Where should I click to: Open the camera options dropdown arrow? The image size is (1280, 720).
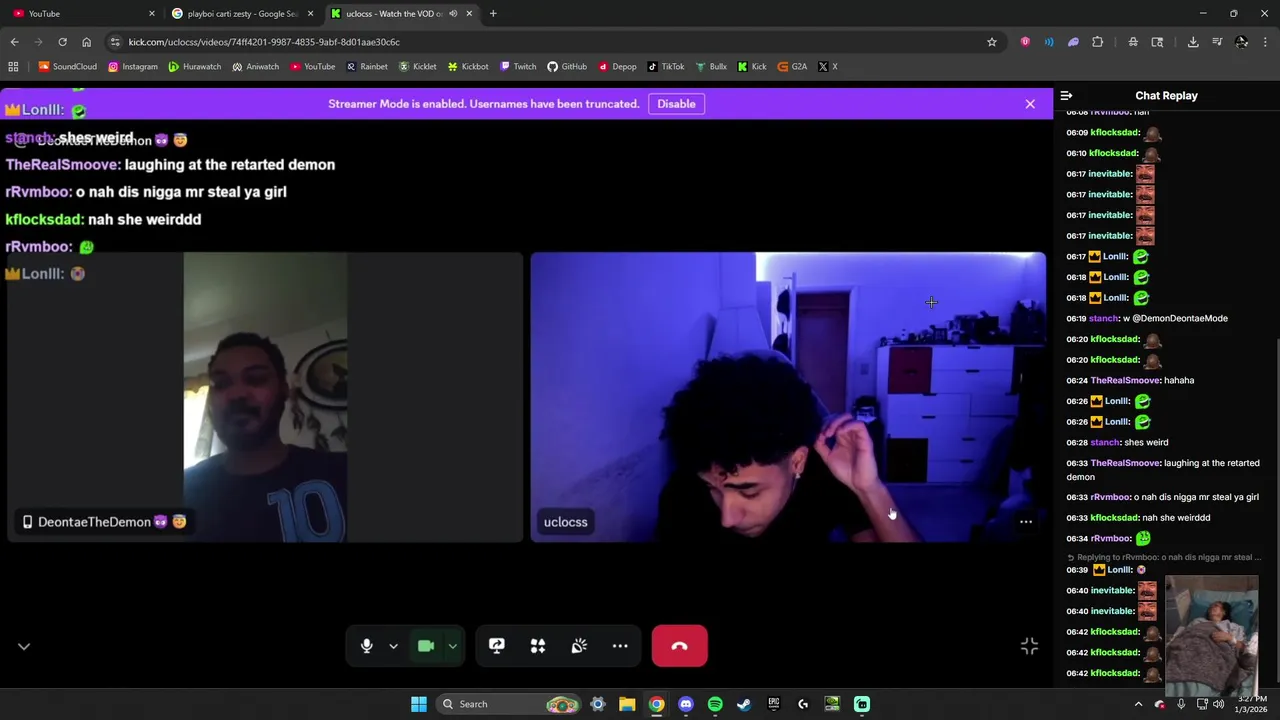[x=452, y=646]
